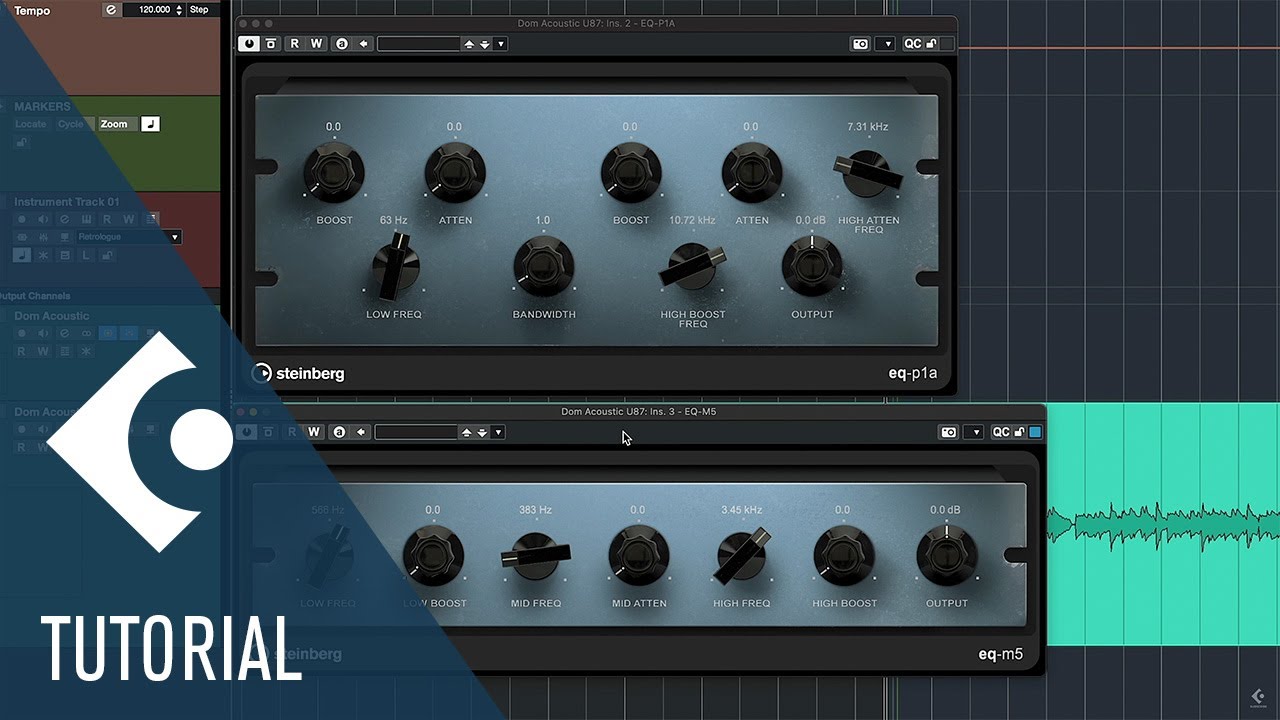Image resolution: width=1280 pixels, height=720 pixels.
Task: Load next preset in EQ-M5 toolbar
Action: pos(482,432)
